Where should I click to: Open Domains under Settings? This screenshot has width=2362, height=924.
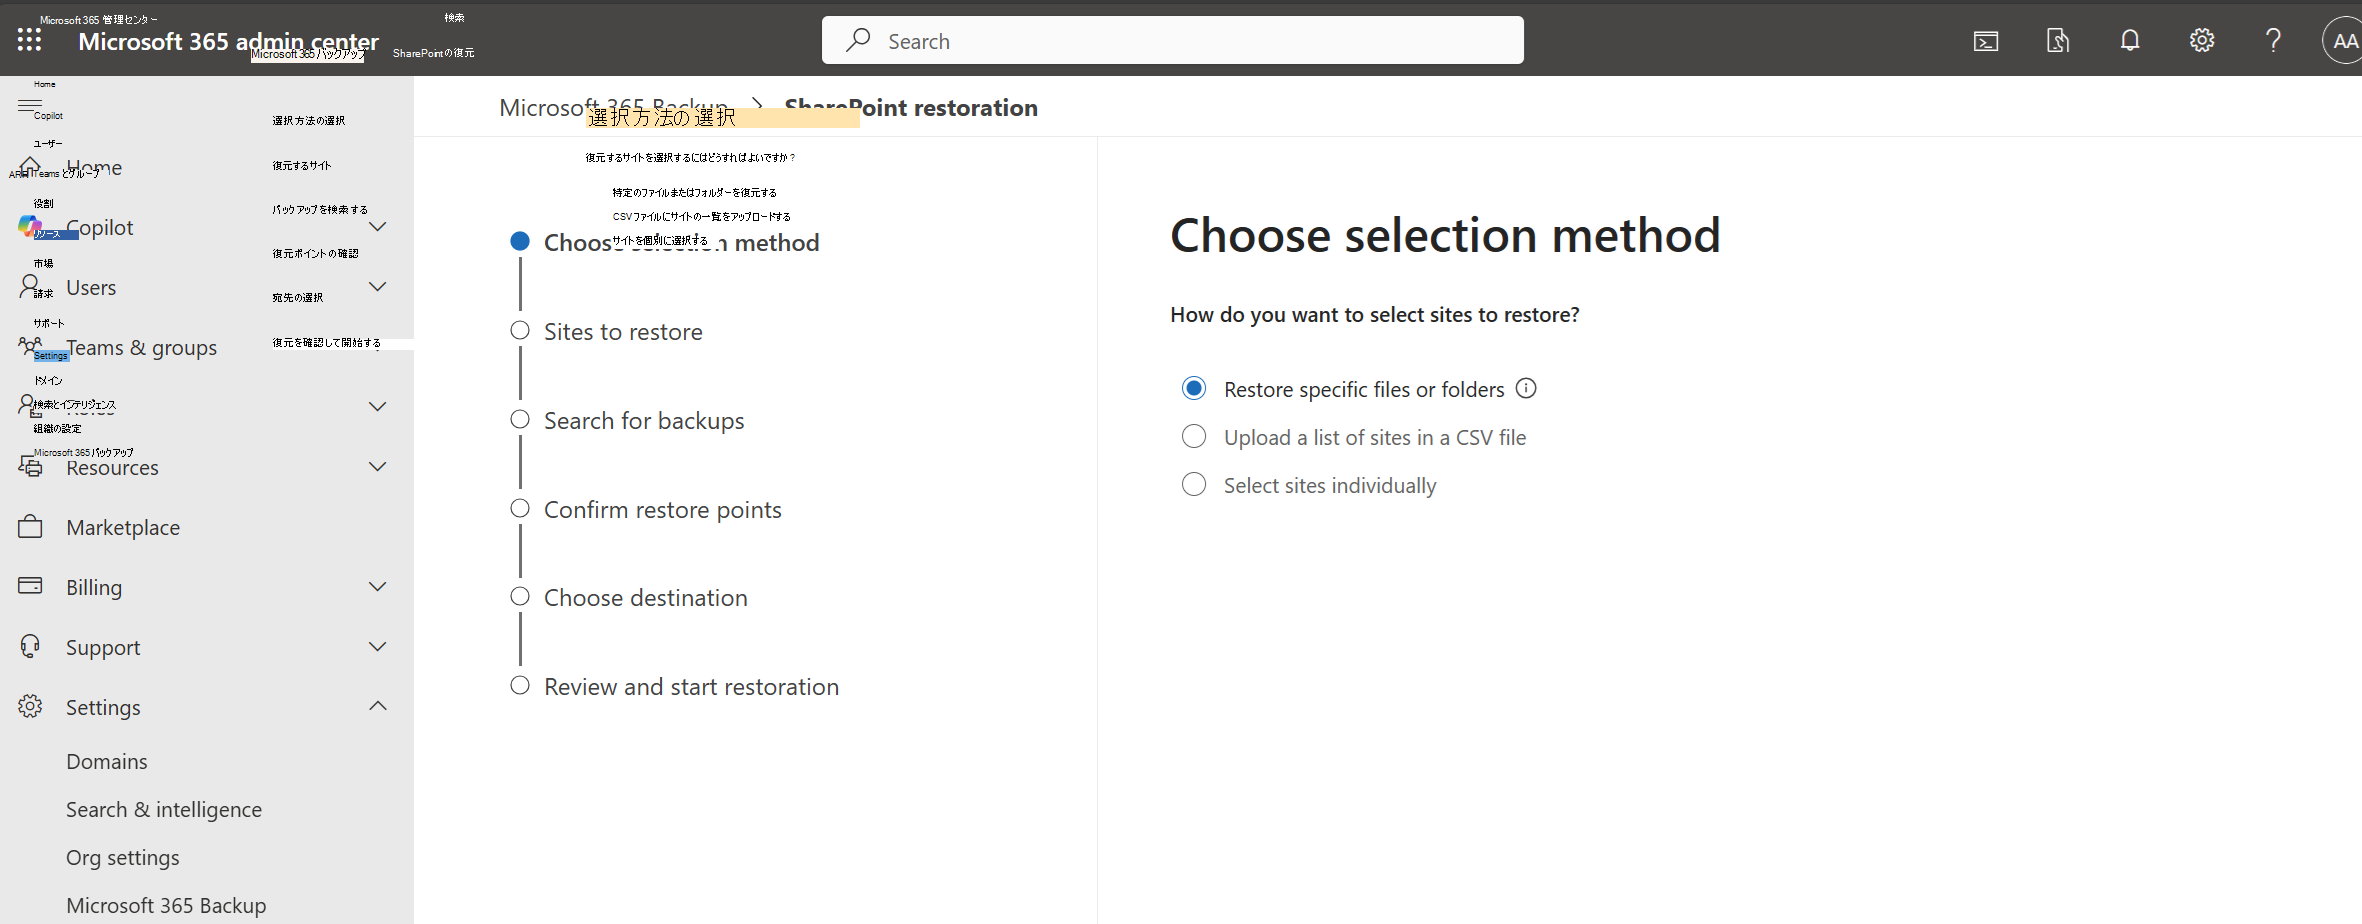coord(107,762)
